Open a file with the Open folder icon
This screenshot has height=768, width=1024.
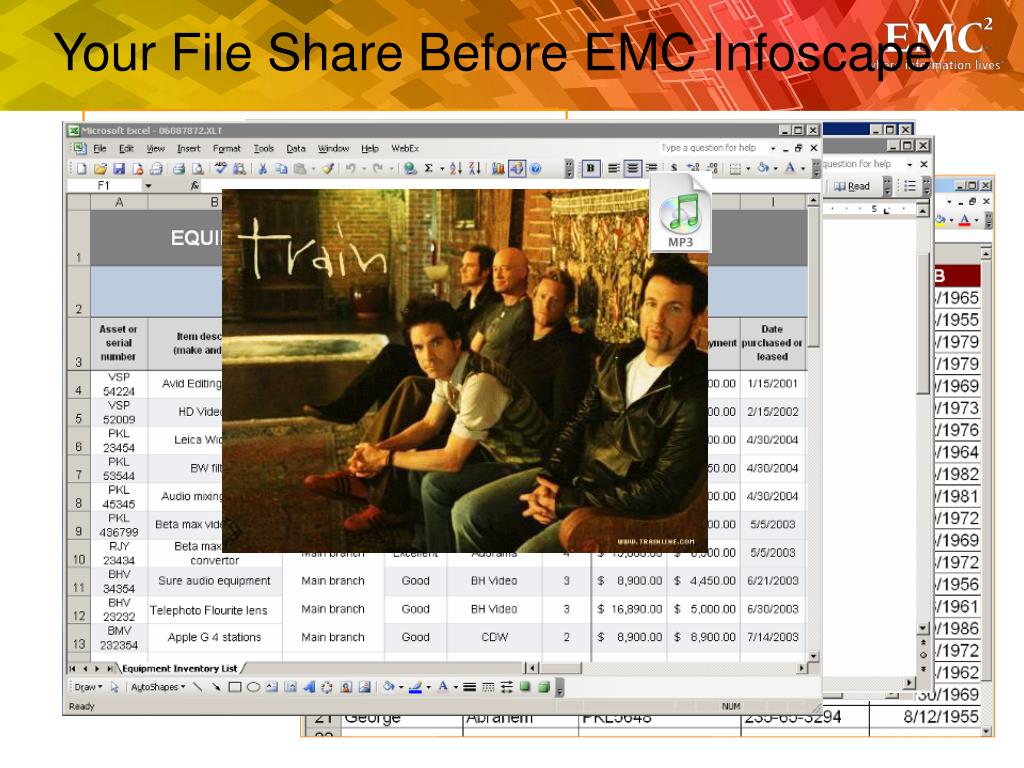[x=100, y=168]
